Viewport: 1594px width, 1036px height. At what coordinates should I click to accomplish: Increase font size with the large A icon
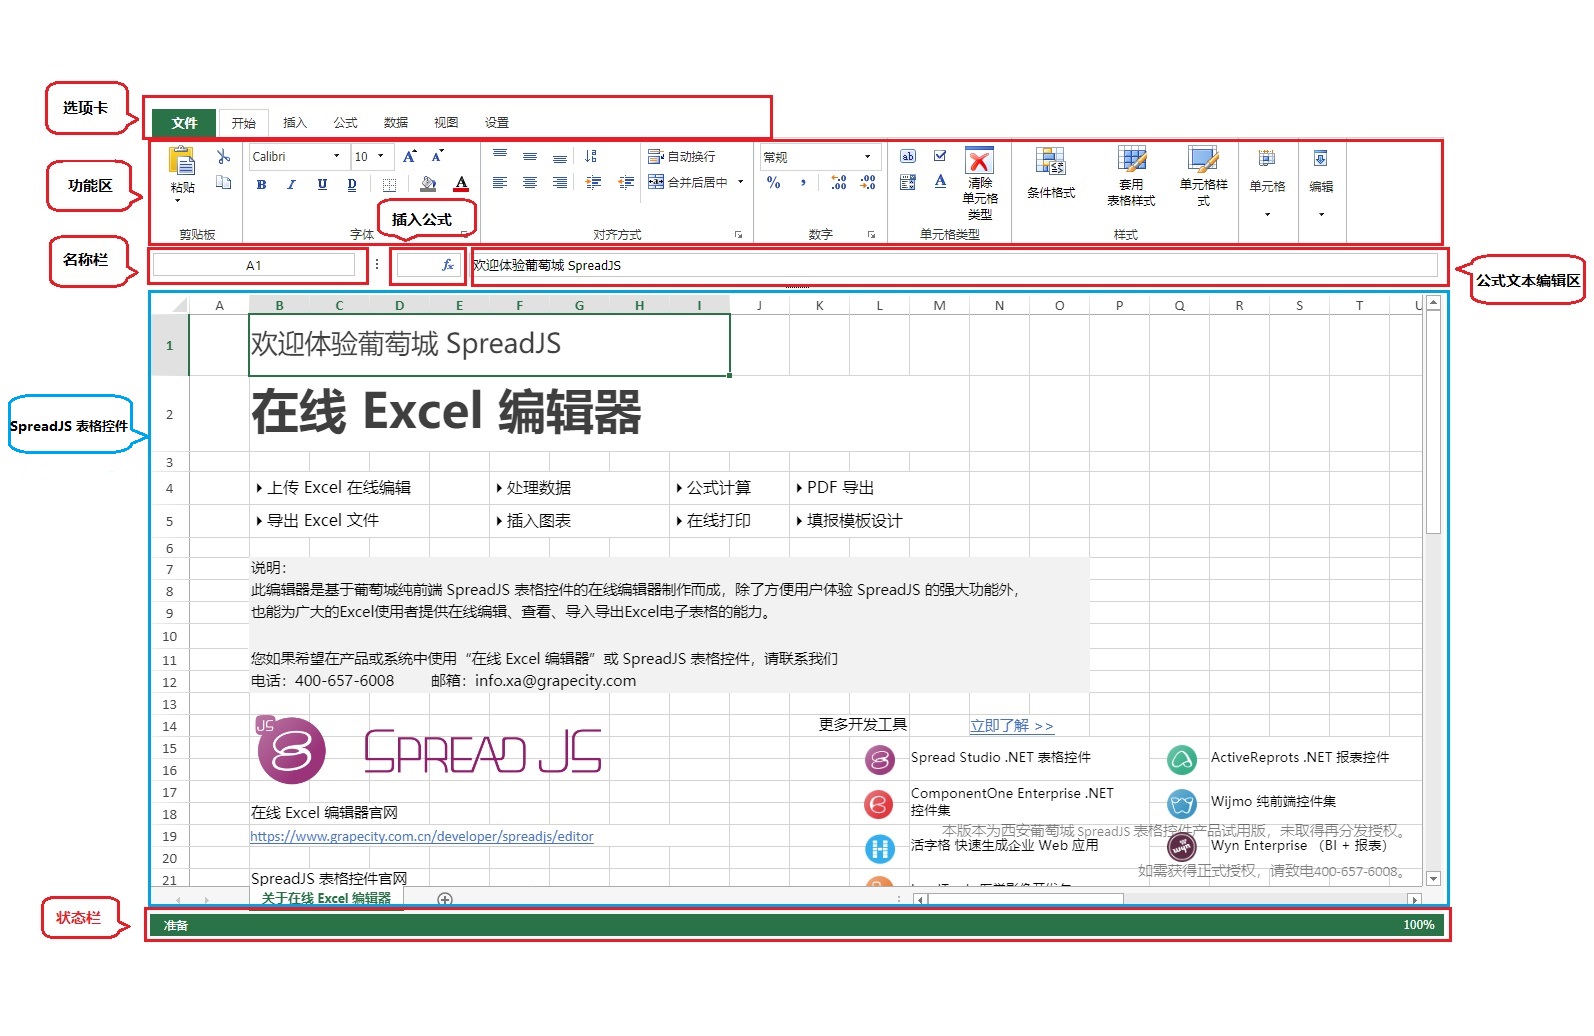[410, 157]
